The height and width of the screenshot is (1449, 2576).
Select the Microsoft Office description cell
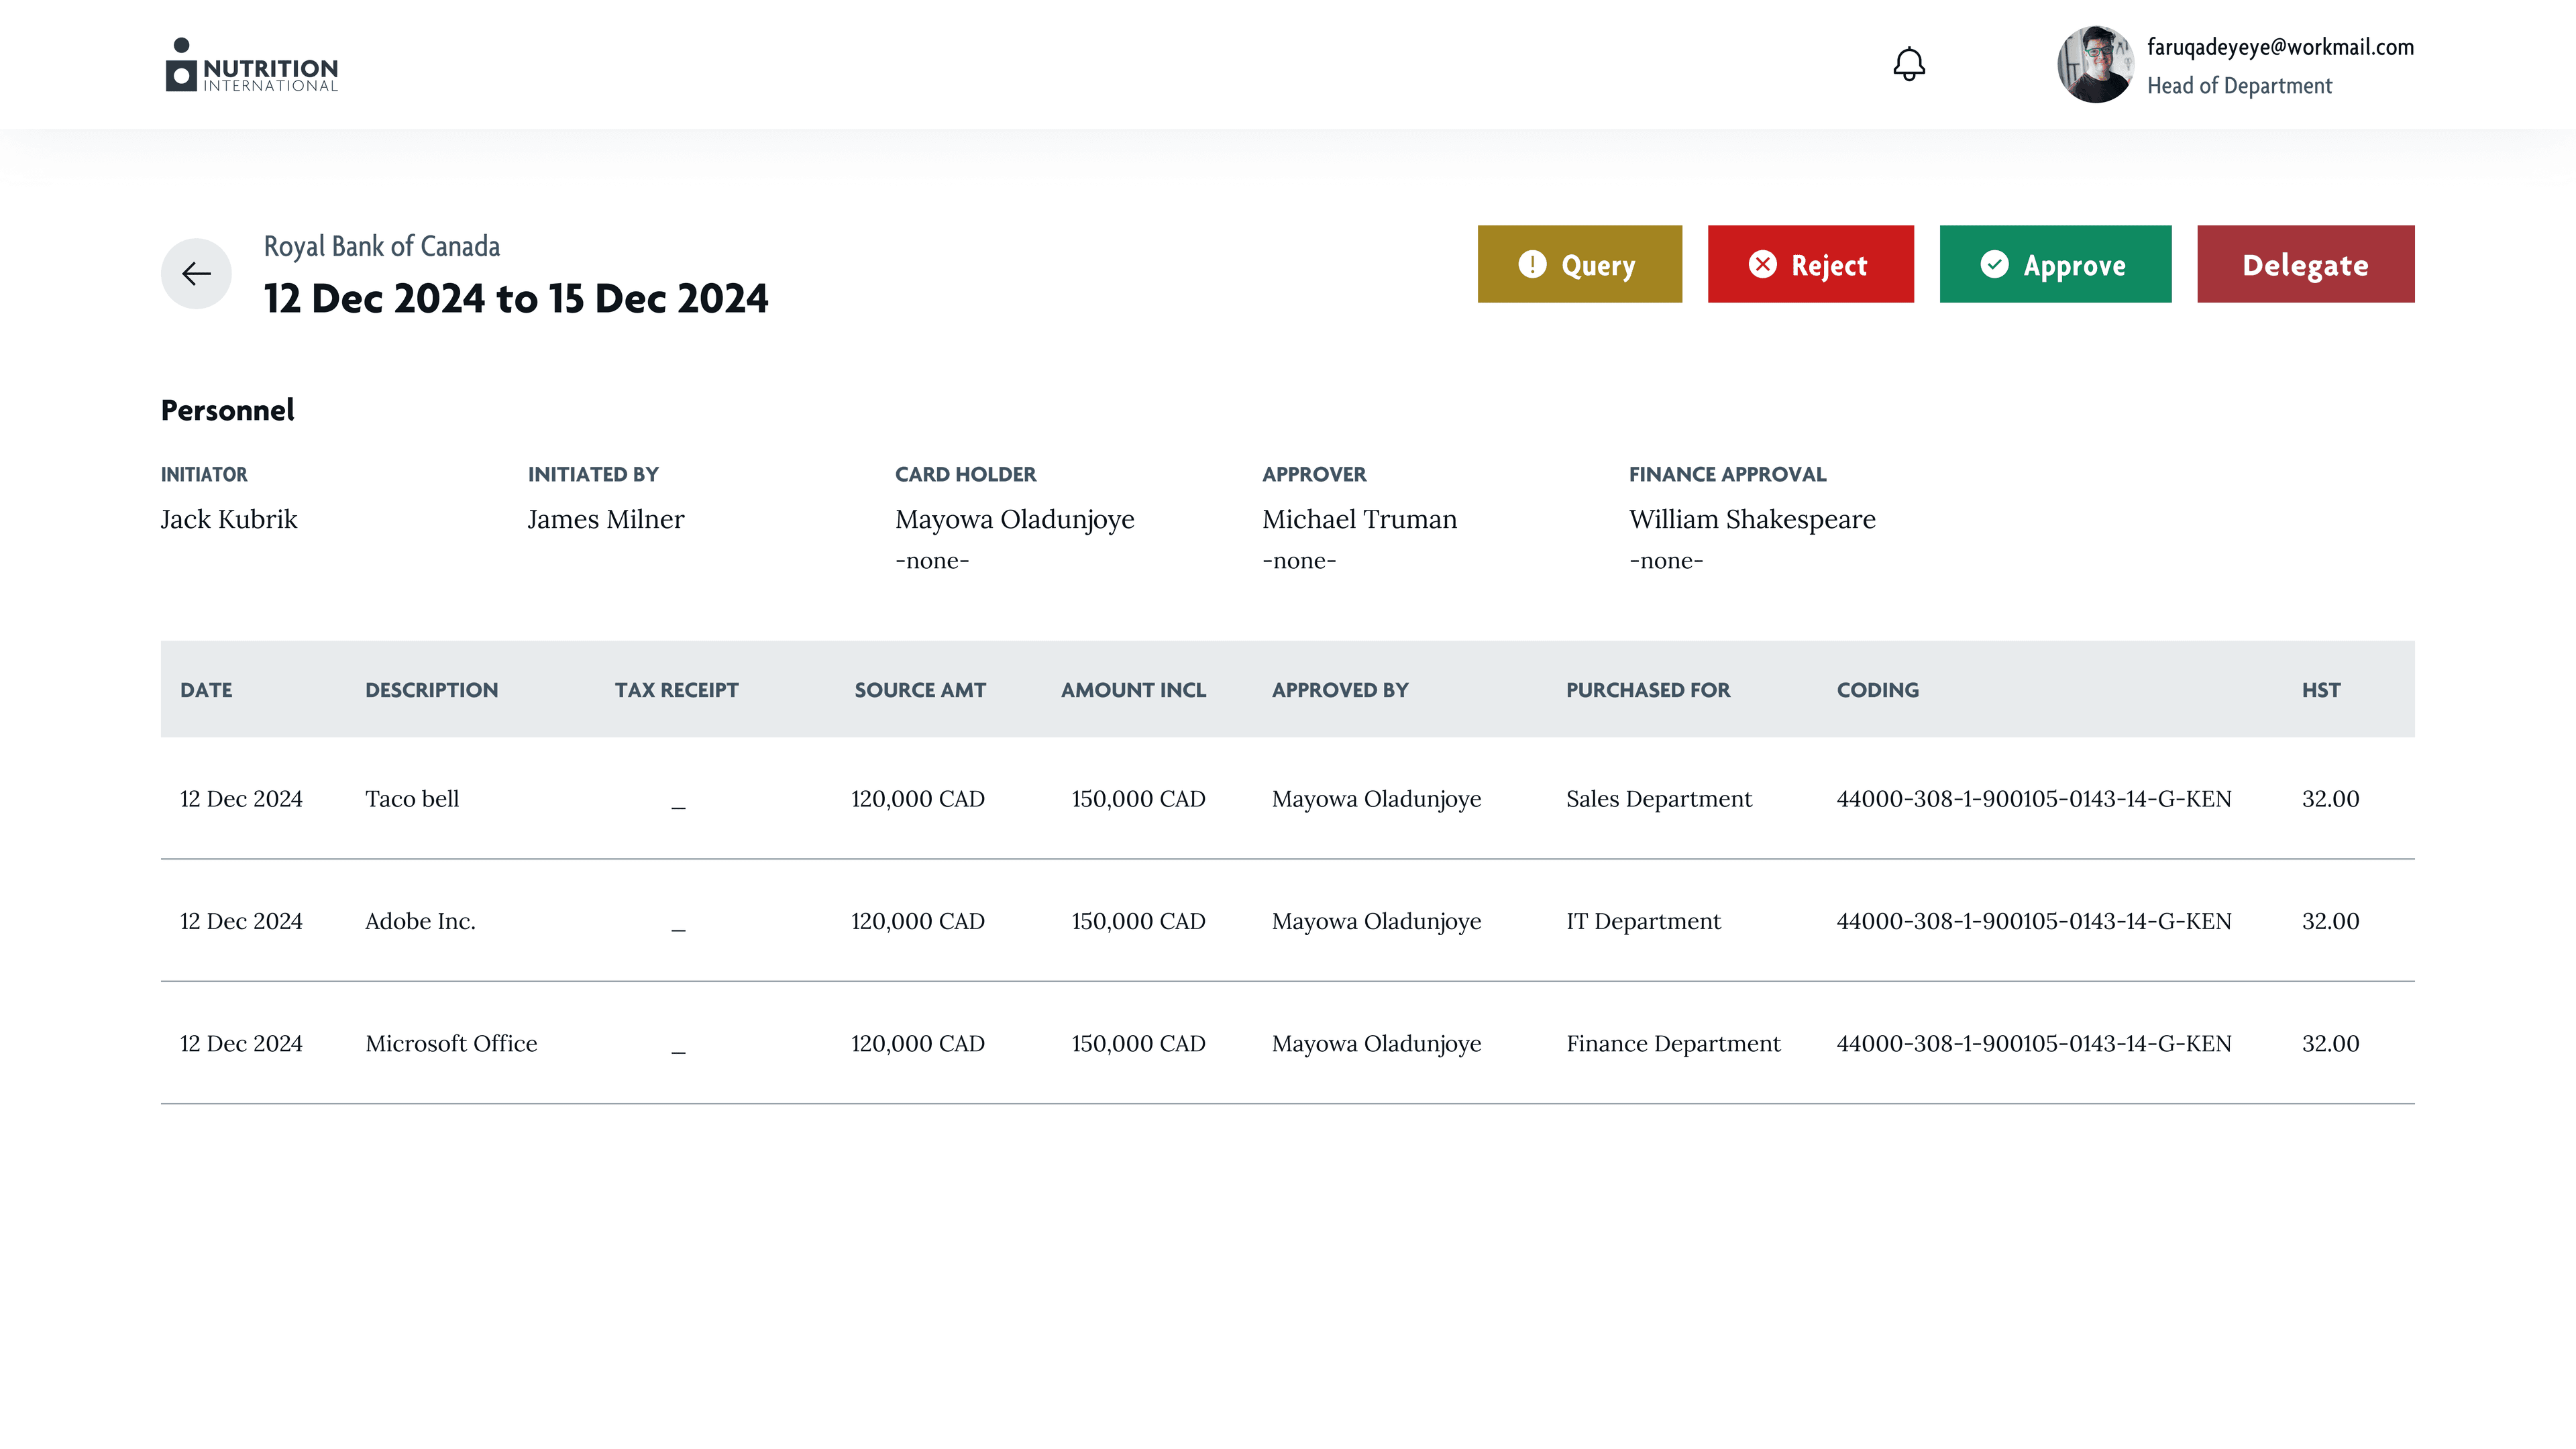[451, 1043]
